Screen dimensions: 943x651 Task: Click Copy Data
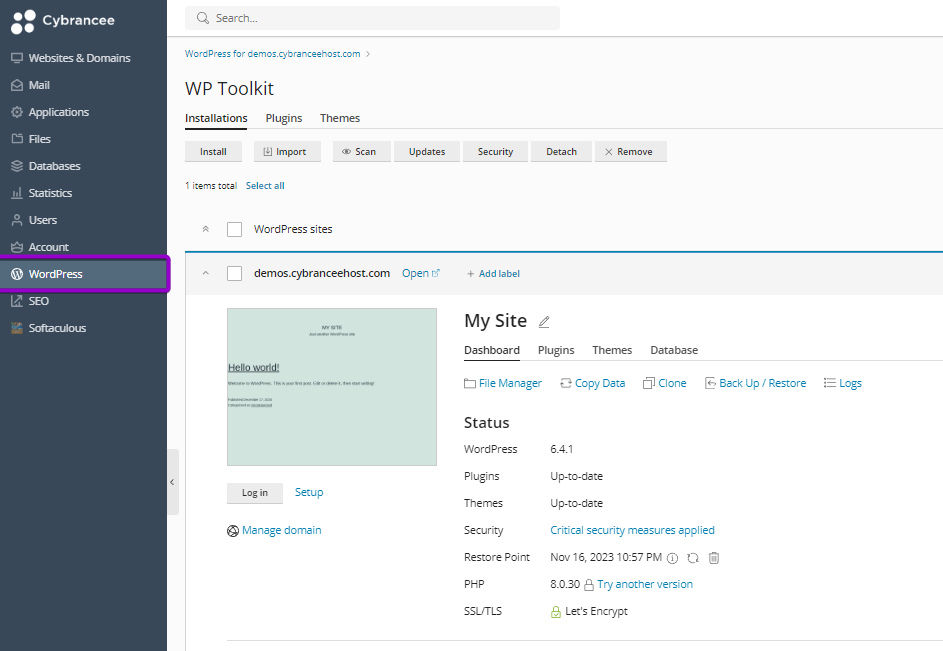point(592,383)
